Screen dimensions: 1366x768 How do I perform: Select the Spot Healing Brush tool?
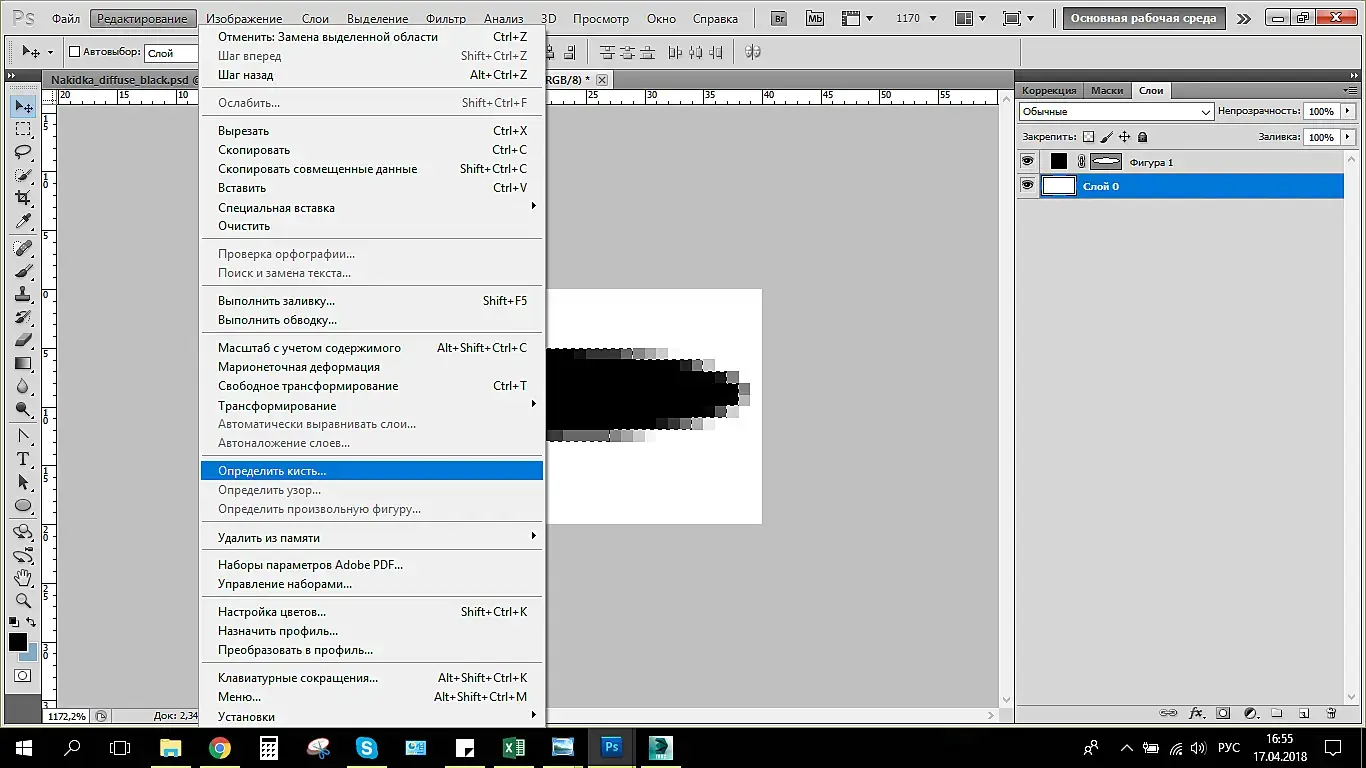(23, 248)
